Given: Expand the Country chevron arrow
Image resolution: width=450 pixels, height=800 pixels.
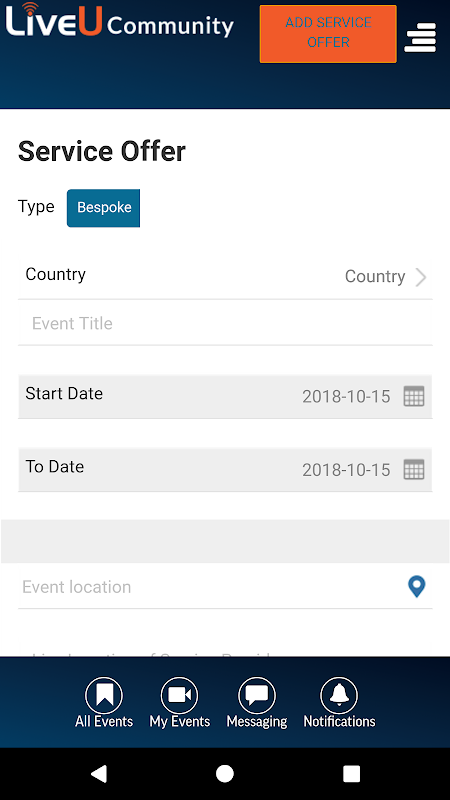Looking at the screenshot, I should tap(421, 277).
